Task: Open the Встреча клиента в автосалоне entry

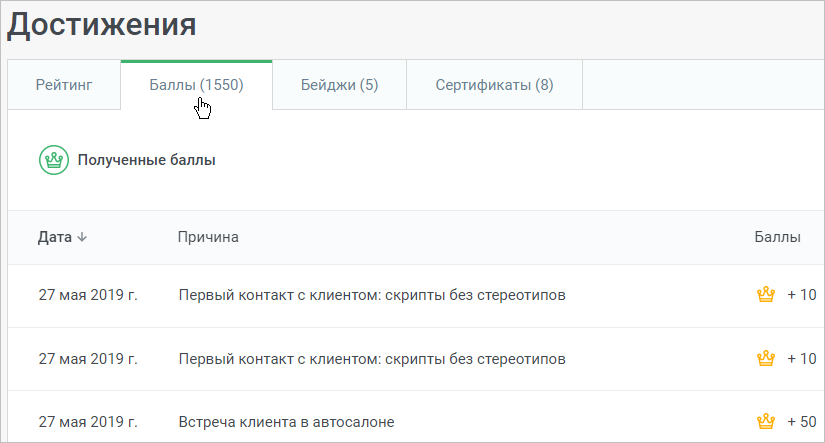Action: pyautogui.click(x=286, y=422)
